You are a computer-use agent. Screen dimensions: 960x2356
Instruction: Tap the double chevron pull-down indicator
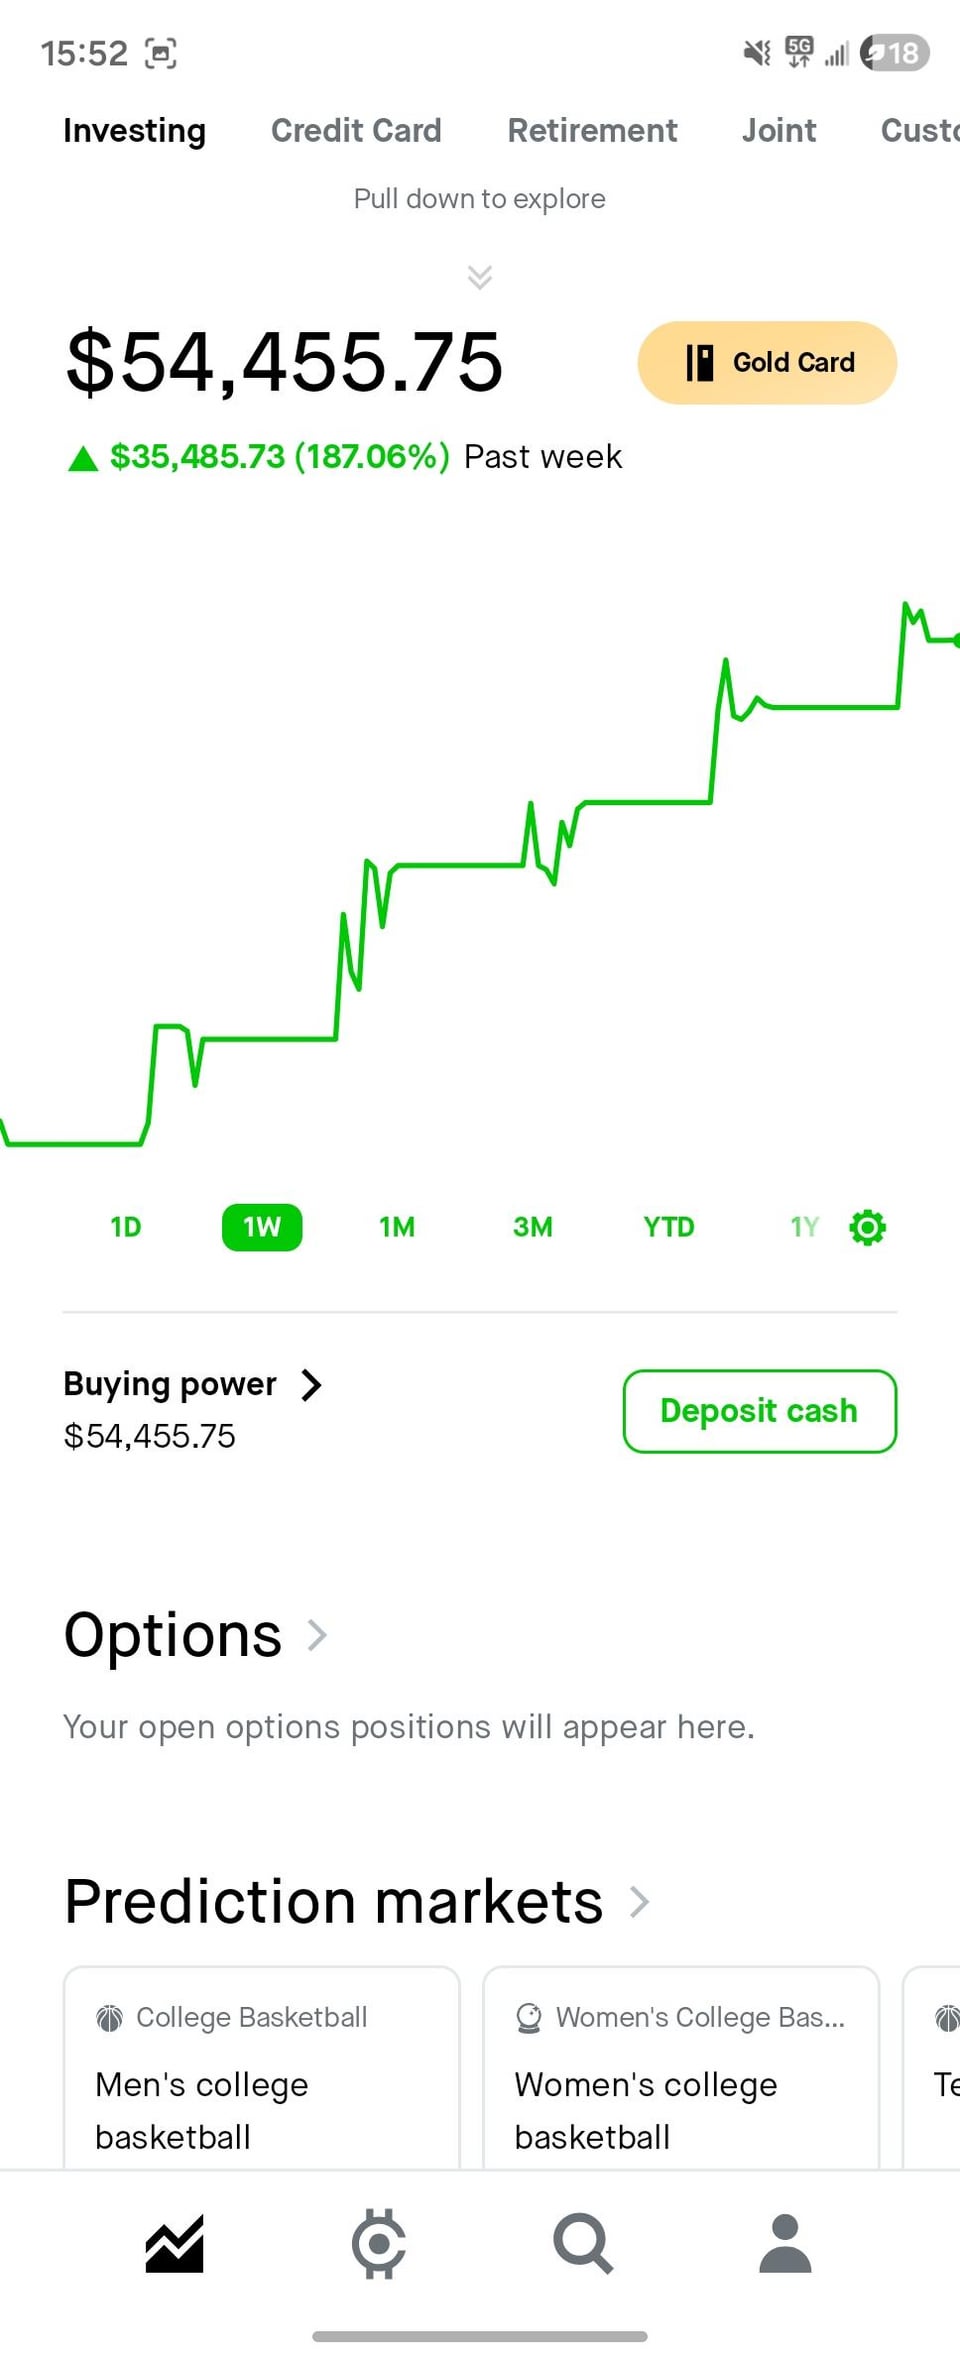click(480, 277)
